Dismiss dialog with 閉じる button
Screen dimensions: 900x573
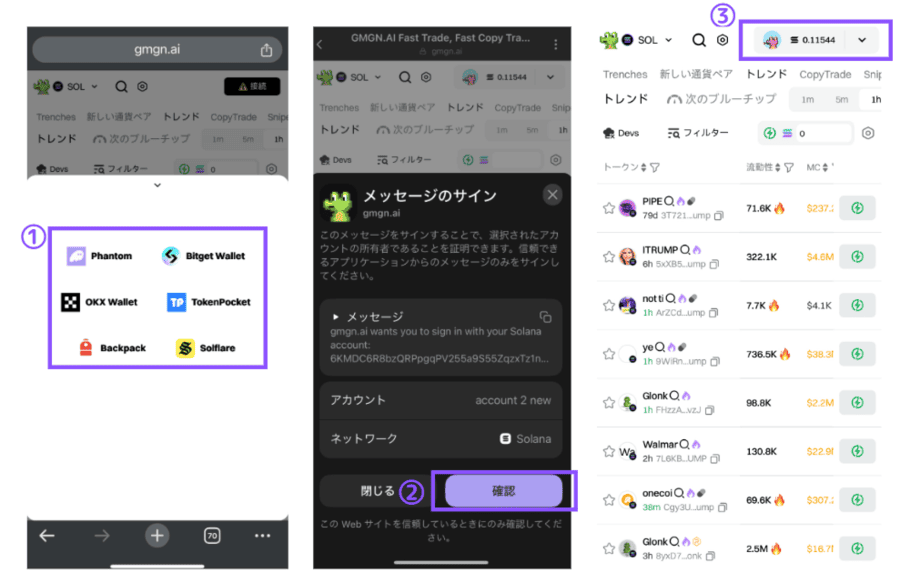tap(377, 491)
